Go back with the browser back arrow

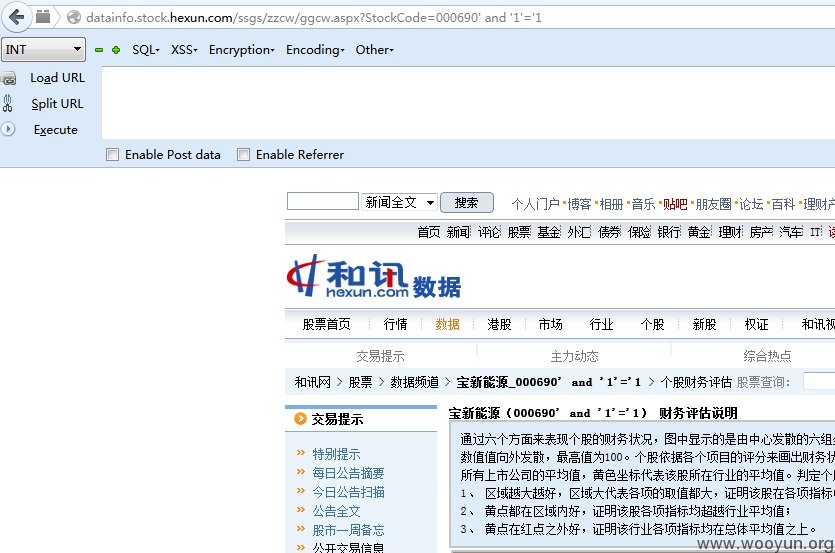(x=17, y=17)
